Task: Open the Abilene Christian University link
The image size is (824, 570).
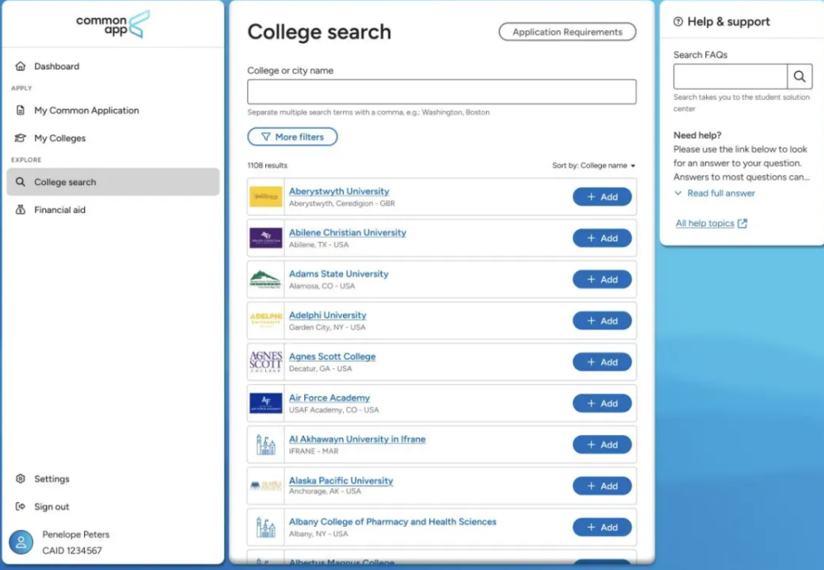Action: tap(347, 232)
